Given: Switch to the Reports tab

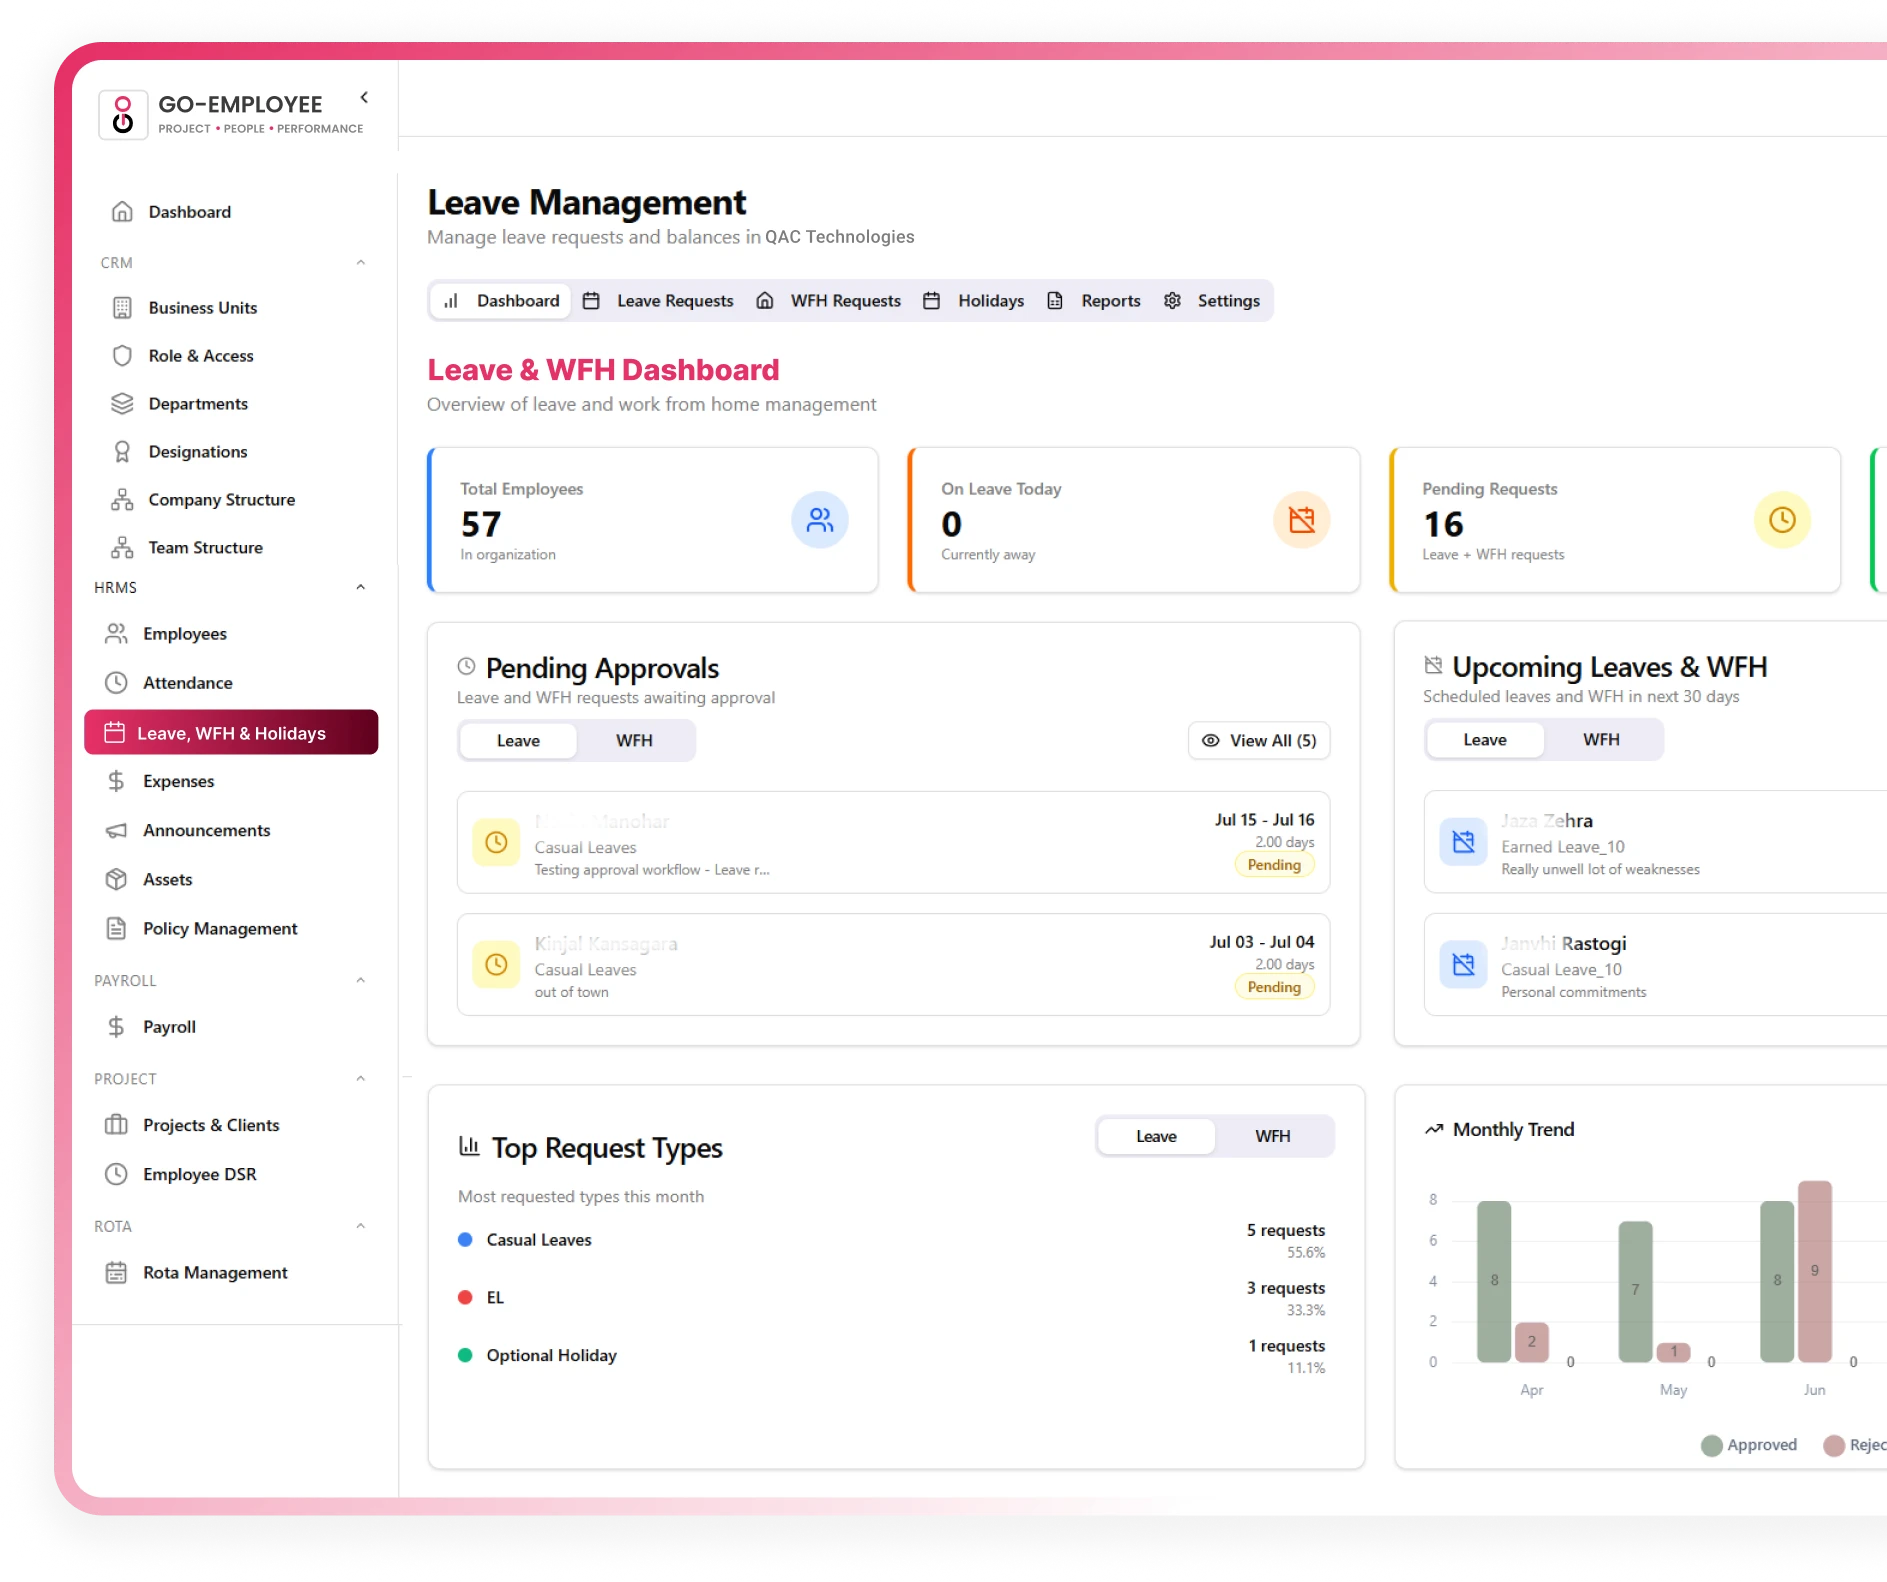Looking at the screenshot, I should coord(1094,301).
